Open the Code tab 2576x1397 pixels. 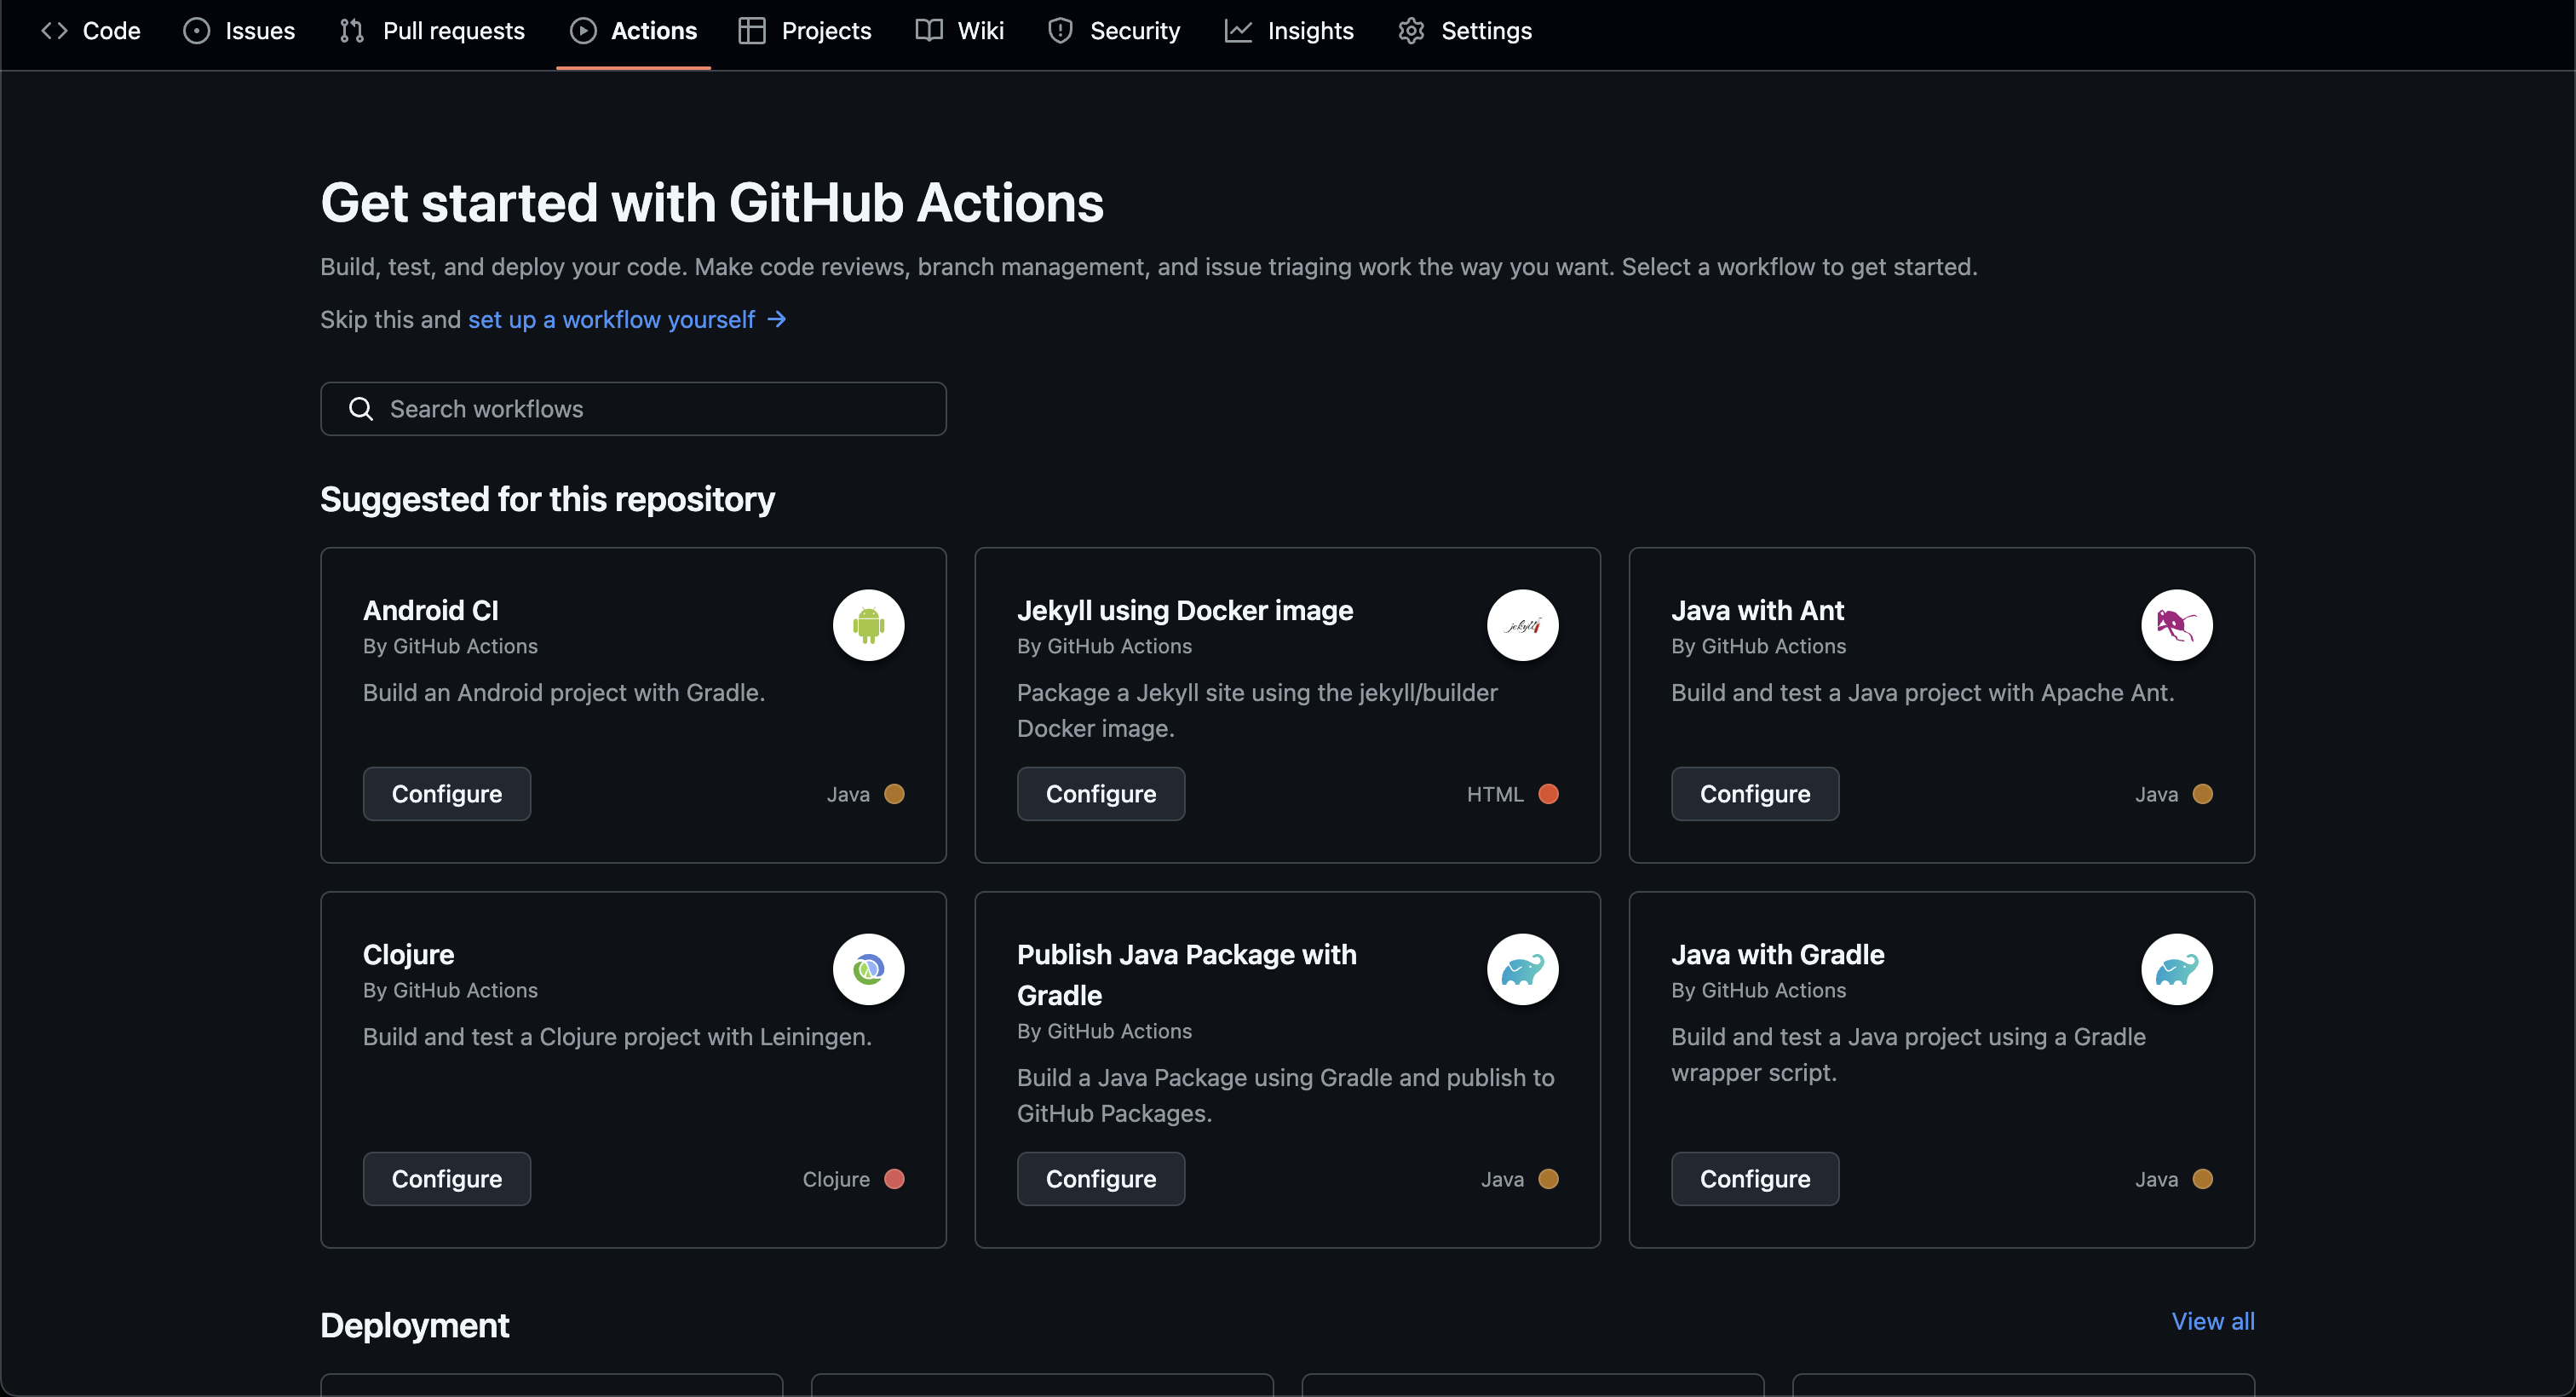[91, 31]
